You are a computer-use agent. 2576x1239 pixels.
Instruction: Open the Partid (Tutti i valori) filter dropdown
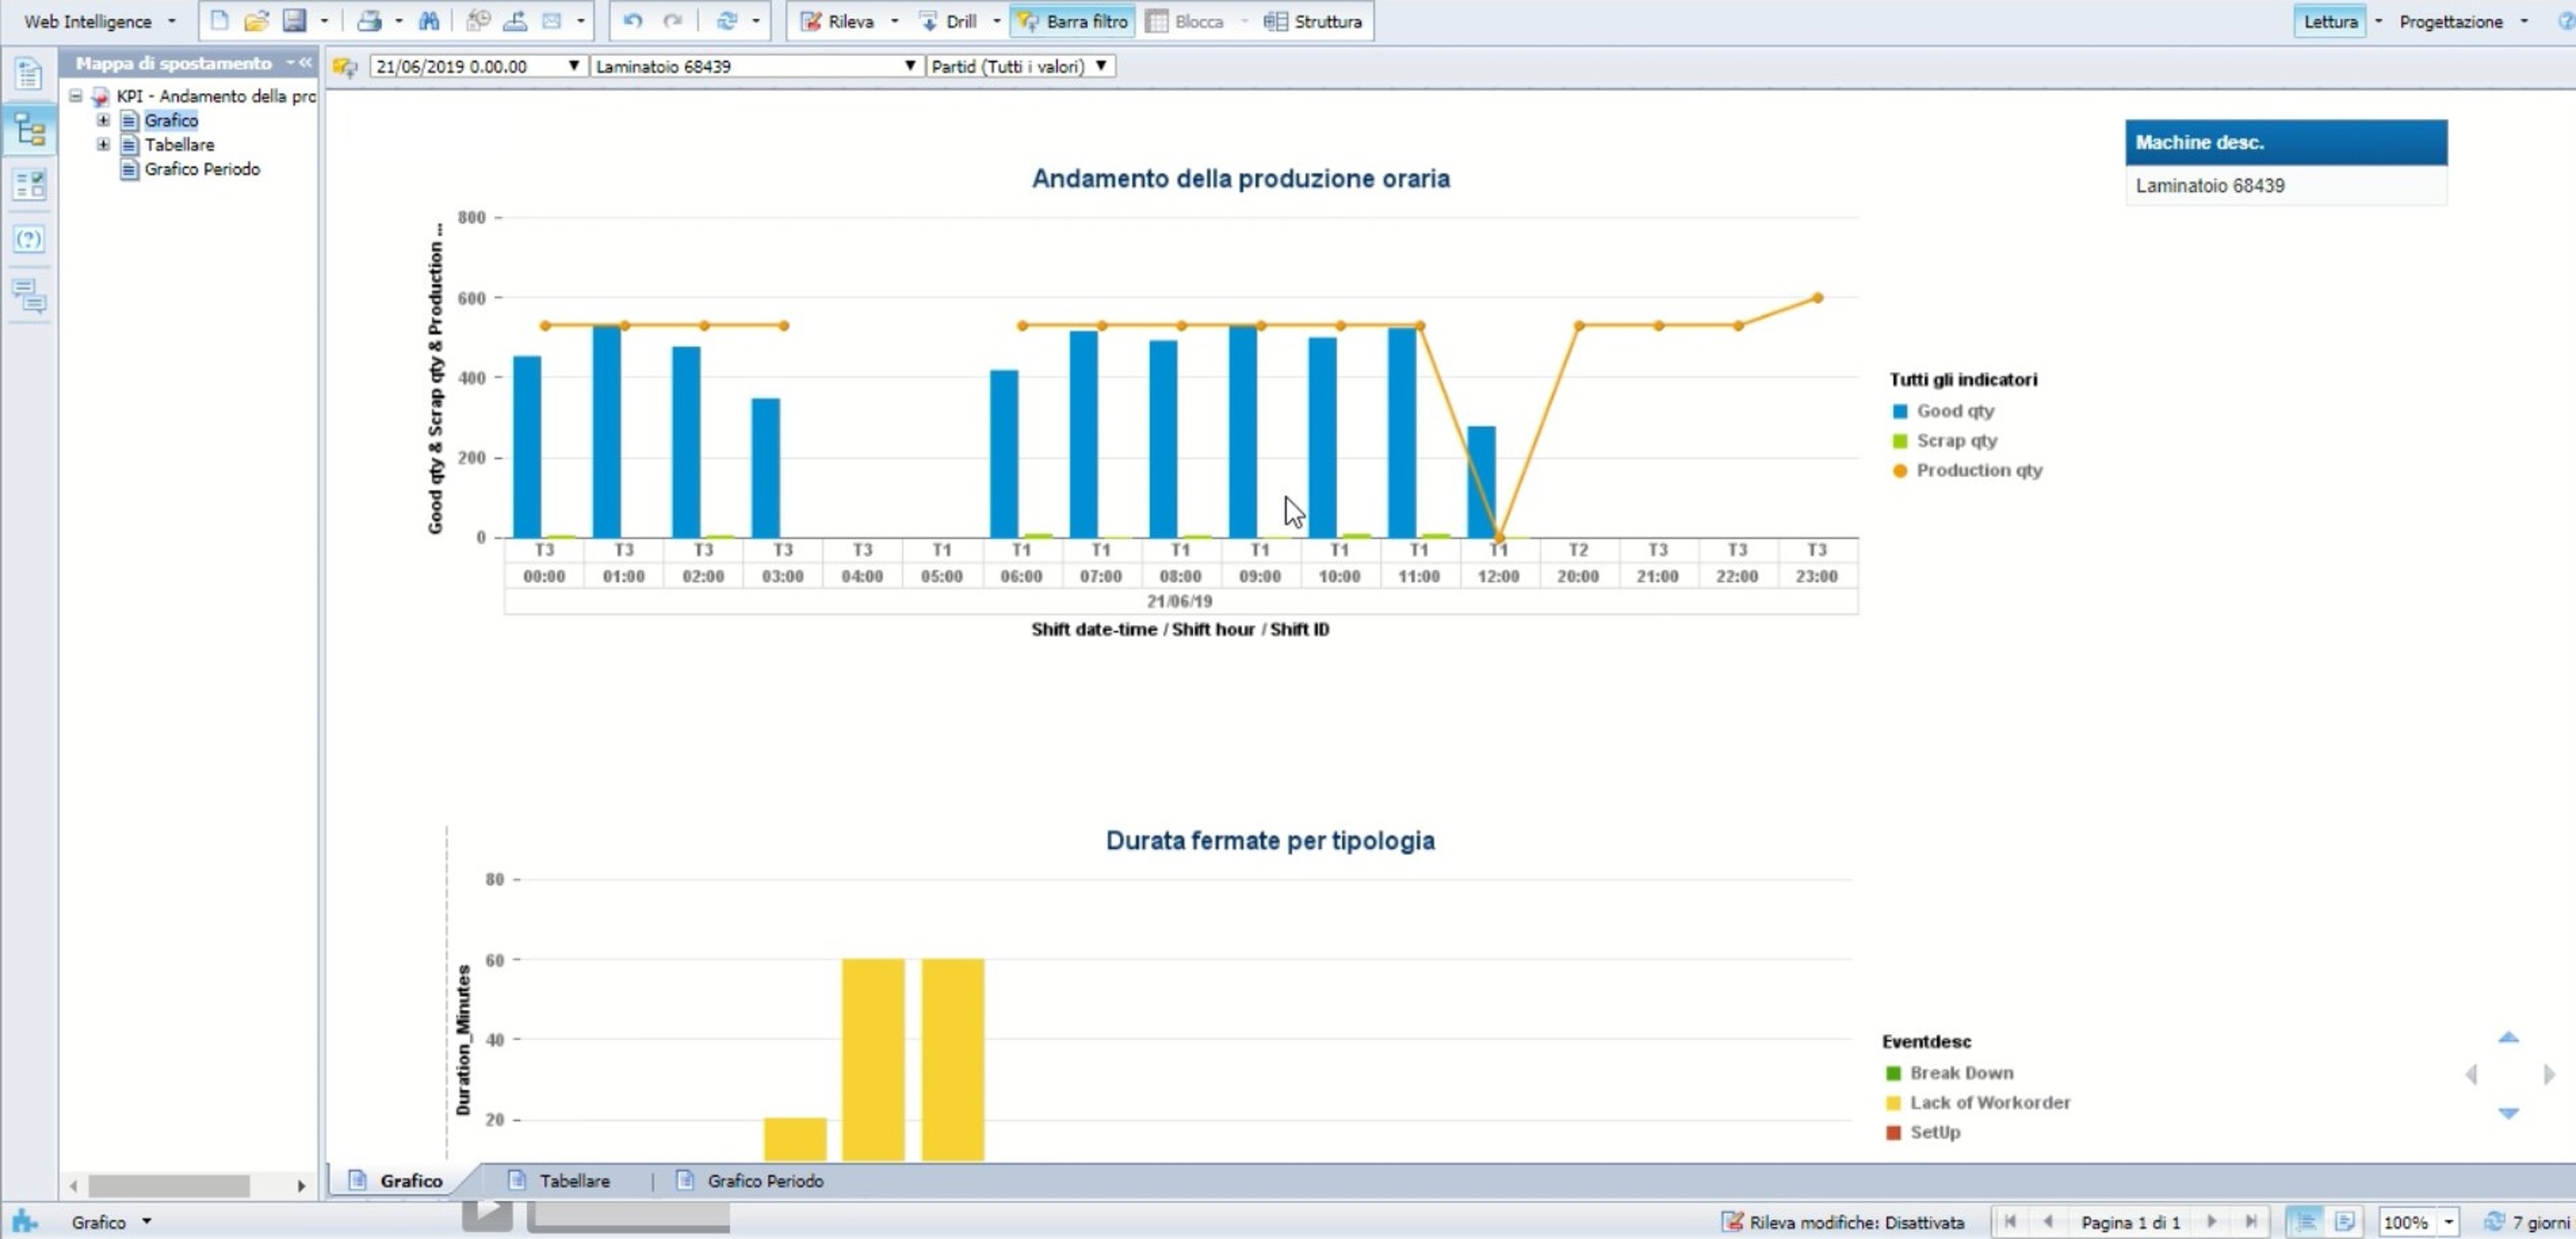pos(1020,67)
